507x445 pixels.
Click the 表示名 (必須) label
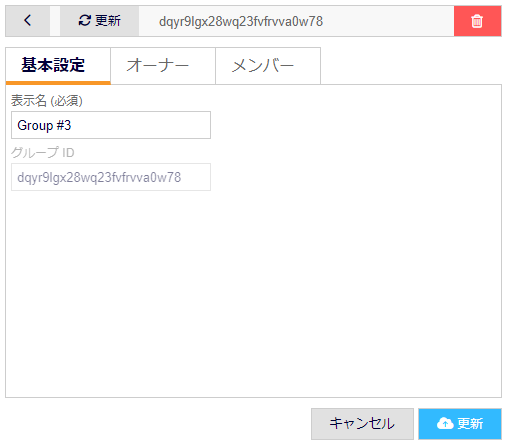47,100
